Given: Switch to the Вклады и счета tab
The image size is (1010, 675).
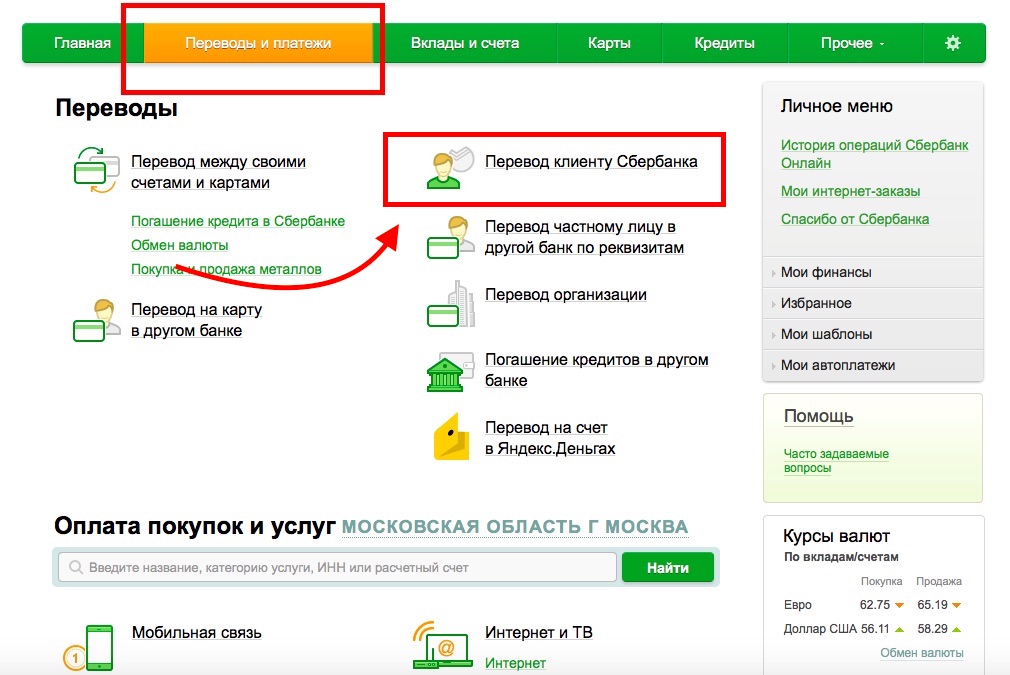Looking at the screenshot, I should click(464, 43).
